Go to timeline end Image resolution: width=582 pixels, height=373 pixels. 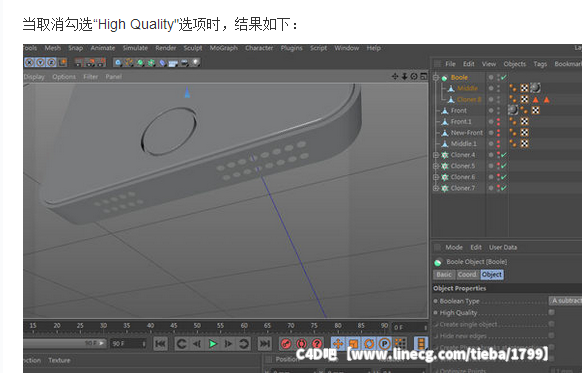tap(264, 344)
